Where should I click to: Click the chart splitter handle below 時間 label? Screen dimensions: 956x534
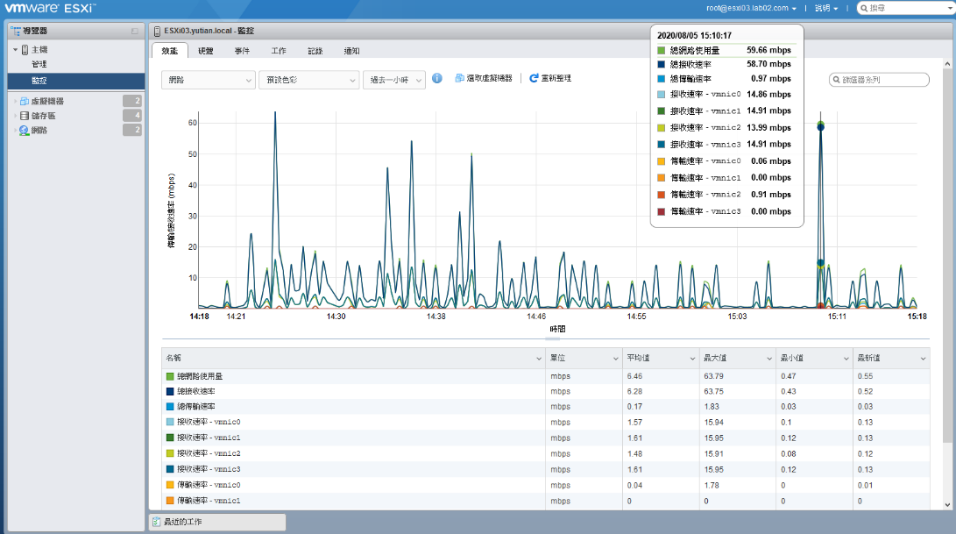pyautogui.click(x=552, y=338)
